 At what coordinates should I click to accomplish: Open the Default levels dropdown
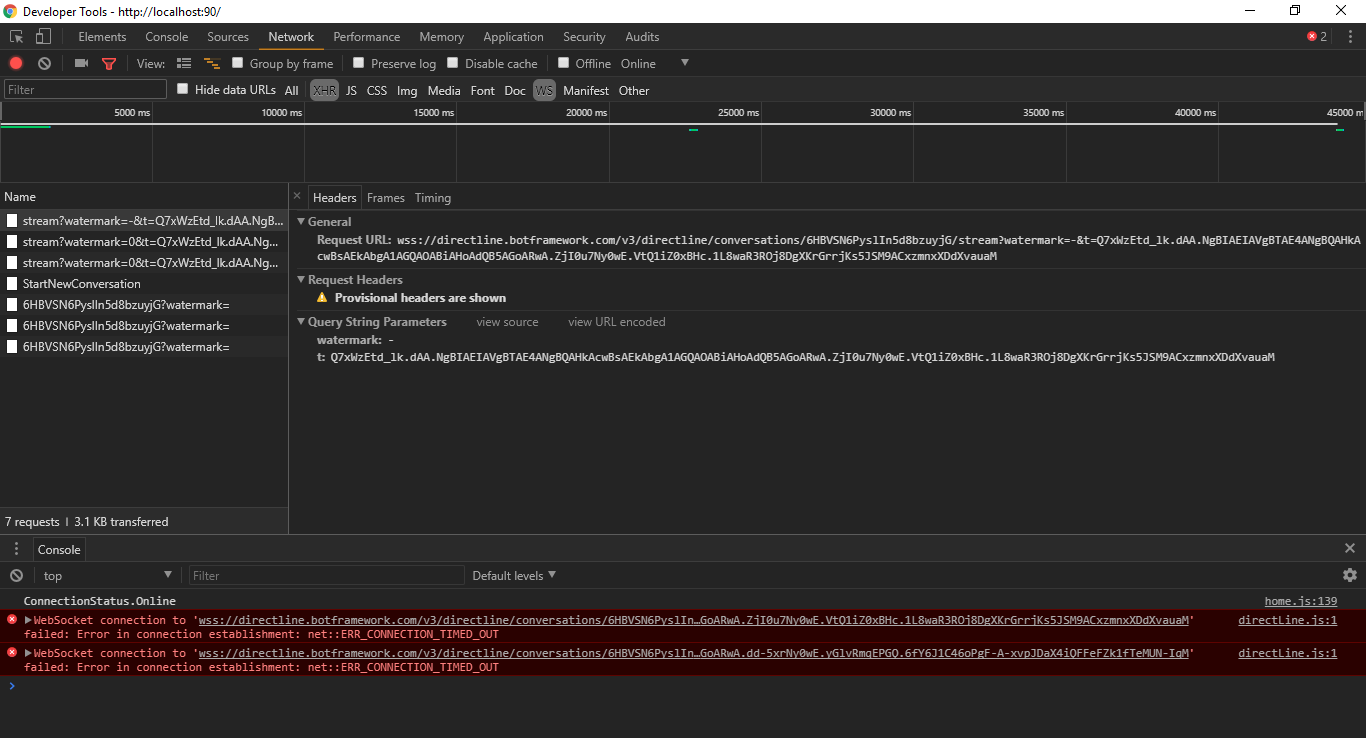point(512,575)
